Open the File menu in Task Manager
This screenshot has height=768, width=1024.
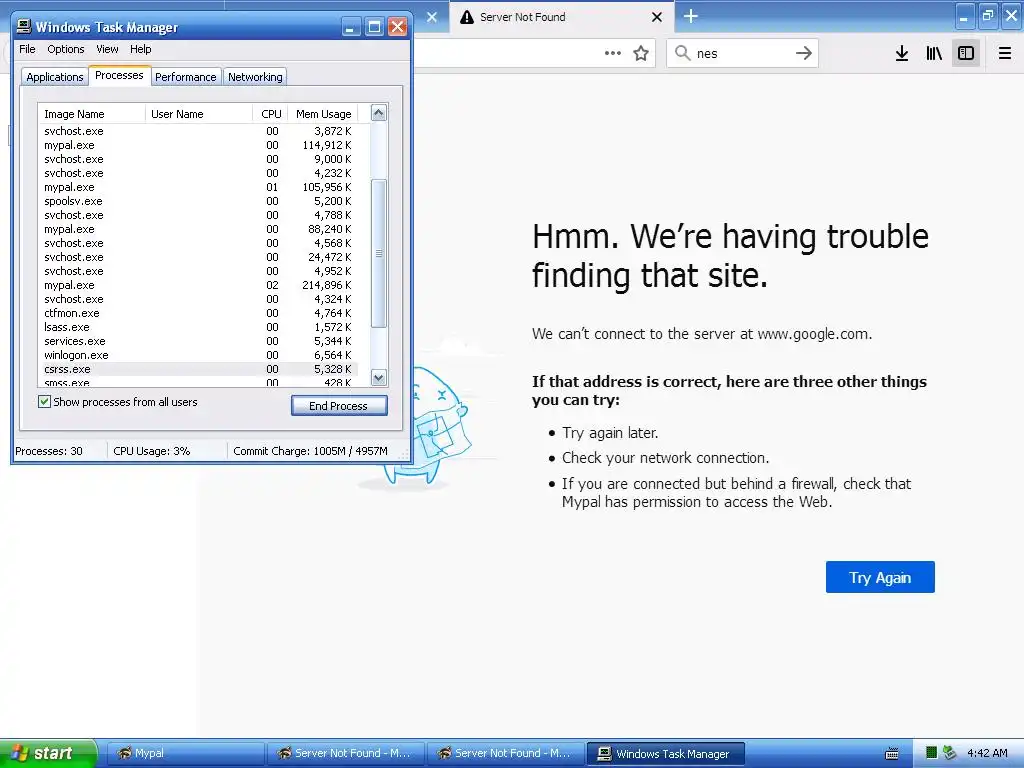pyautogui.click(x=27, y=49)
